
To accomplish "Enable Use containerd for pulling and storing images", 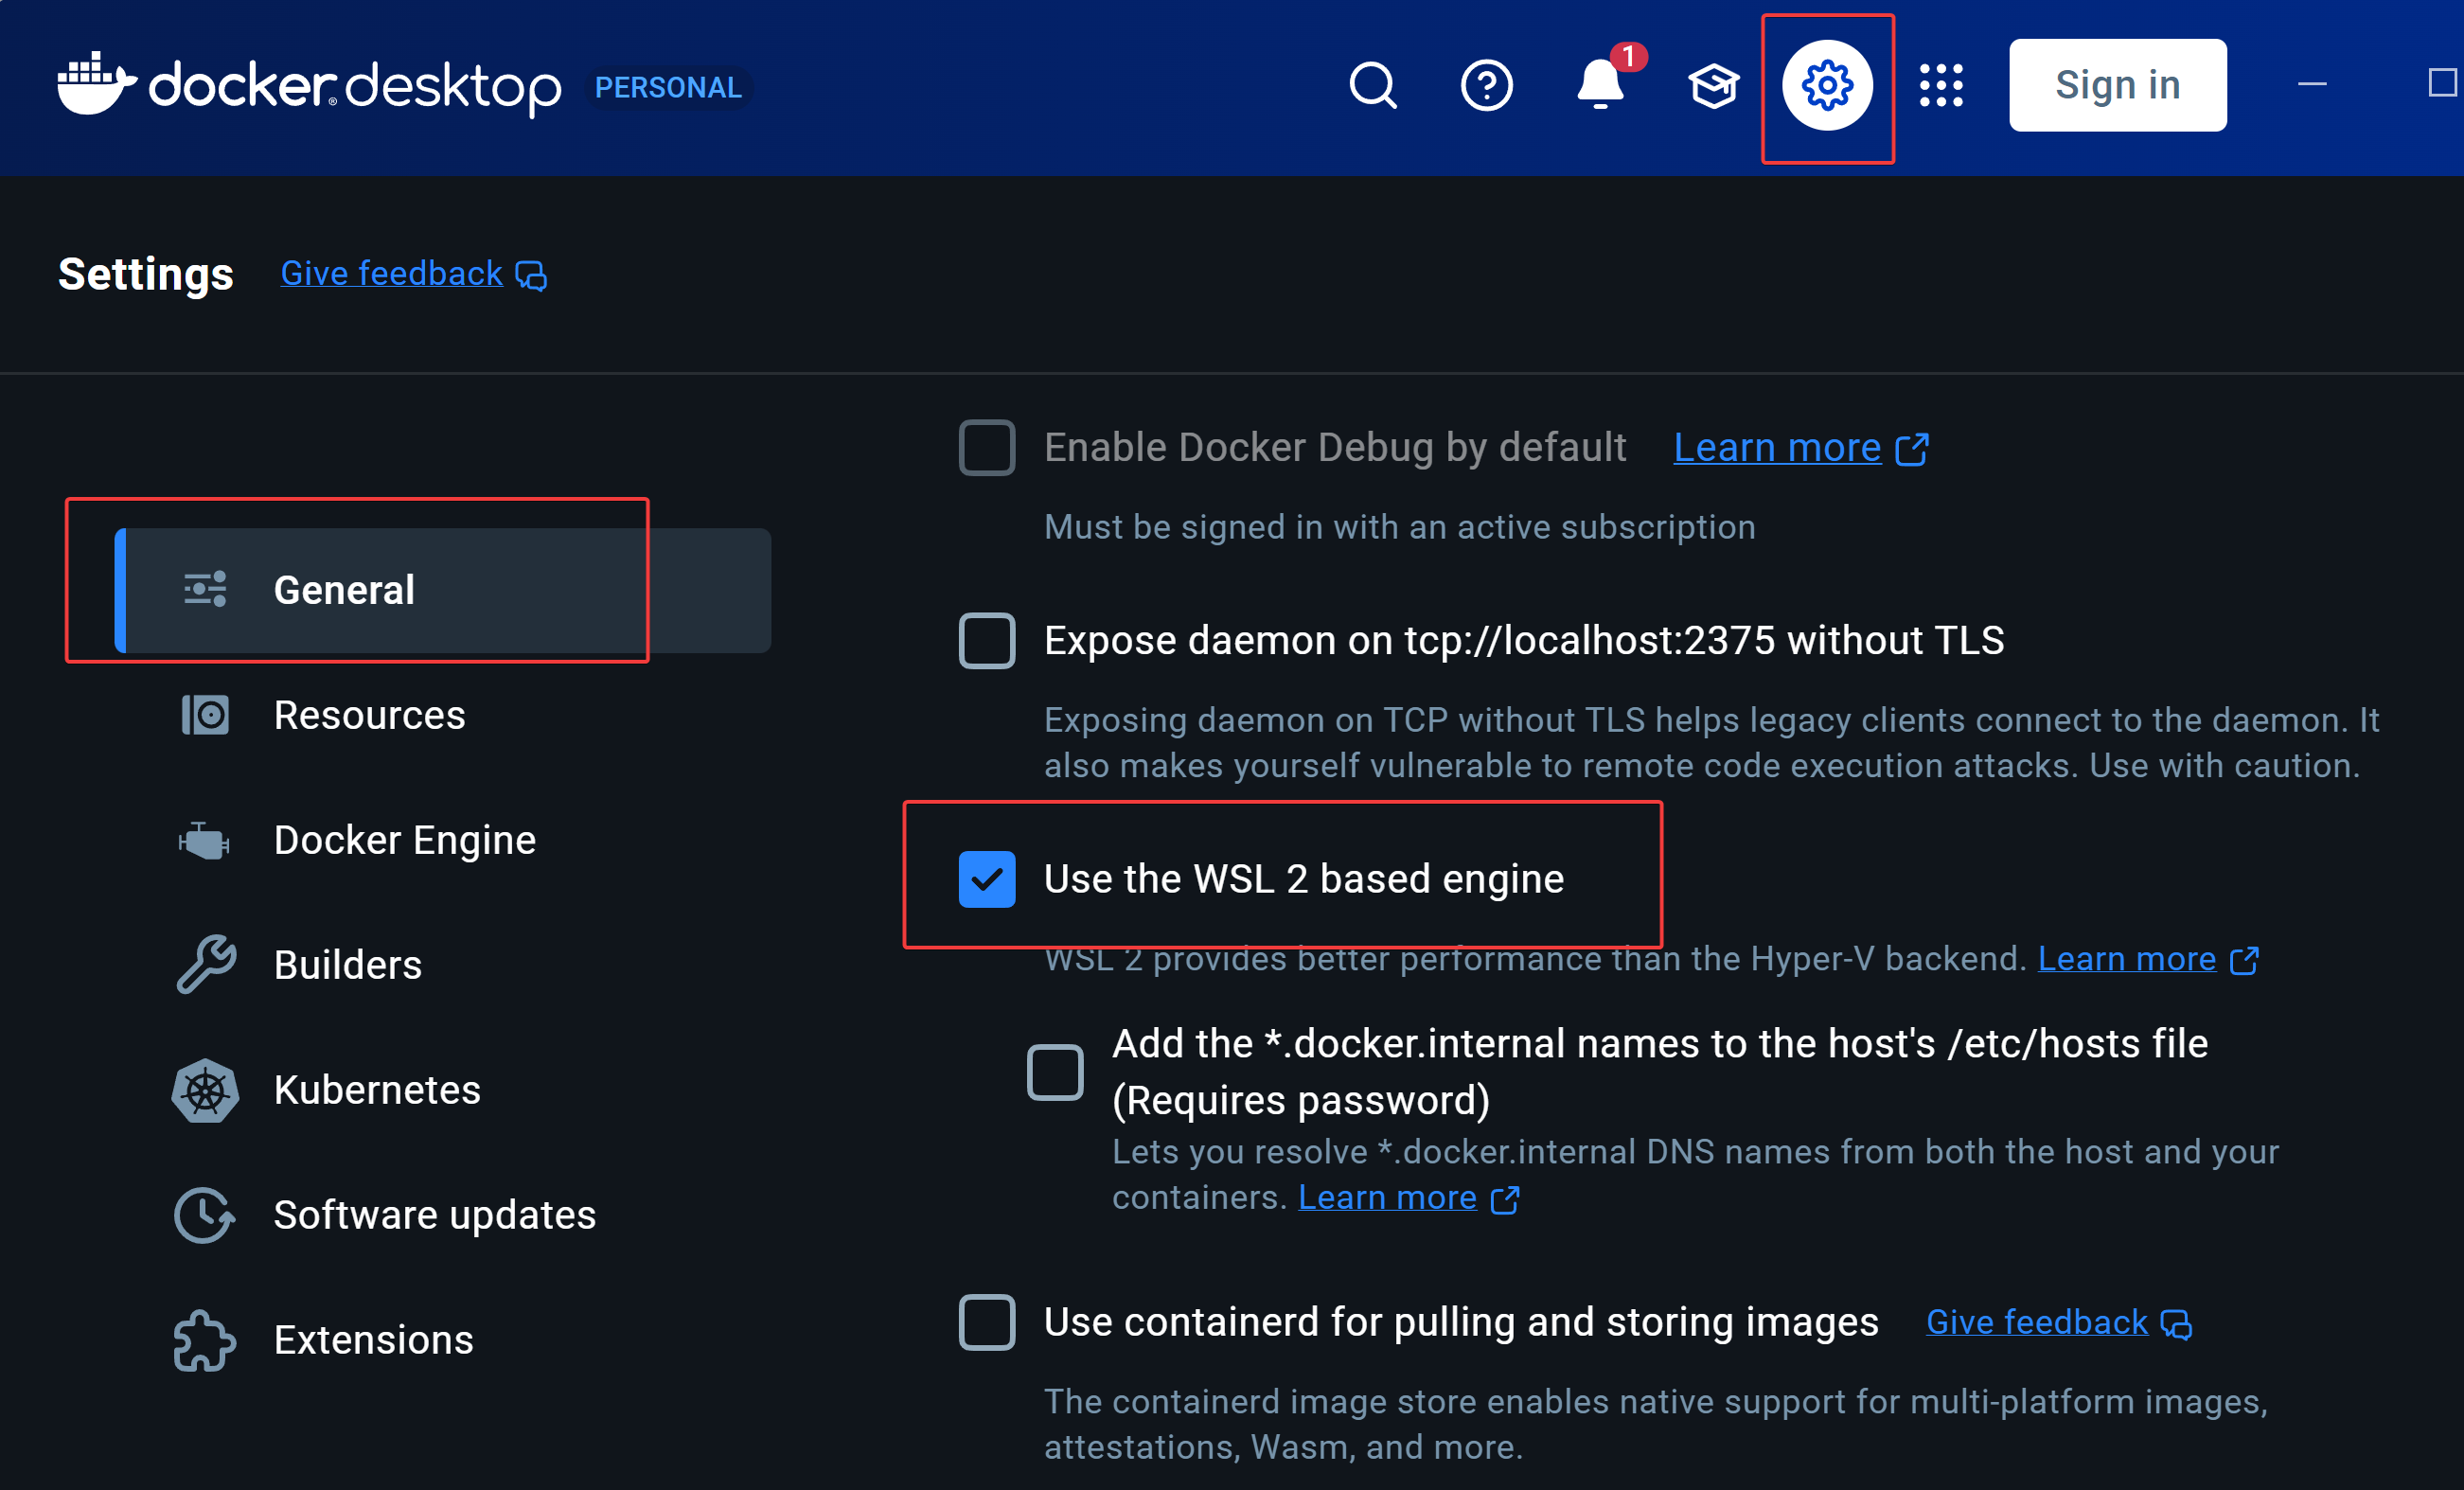I will click(x=986, y=1322).
